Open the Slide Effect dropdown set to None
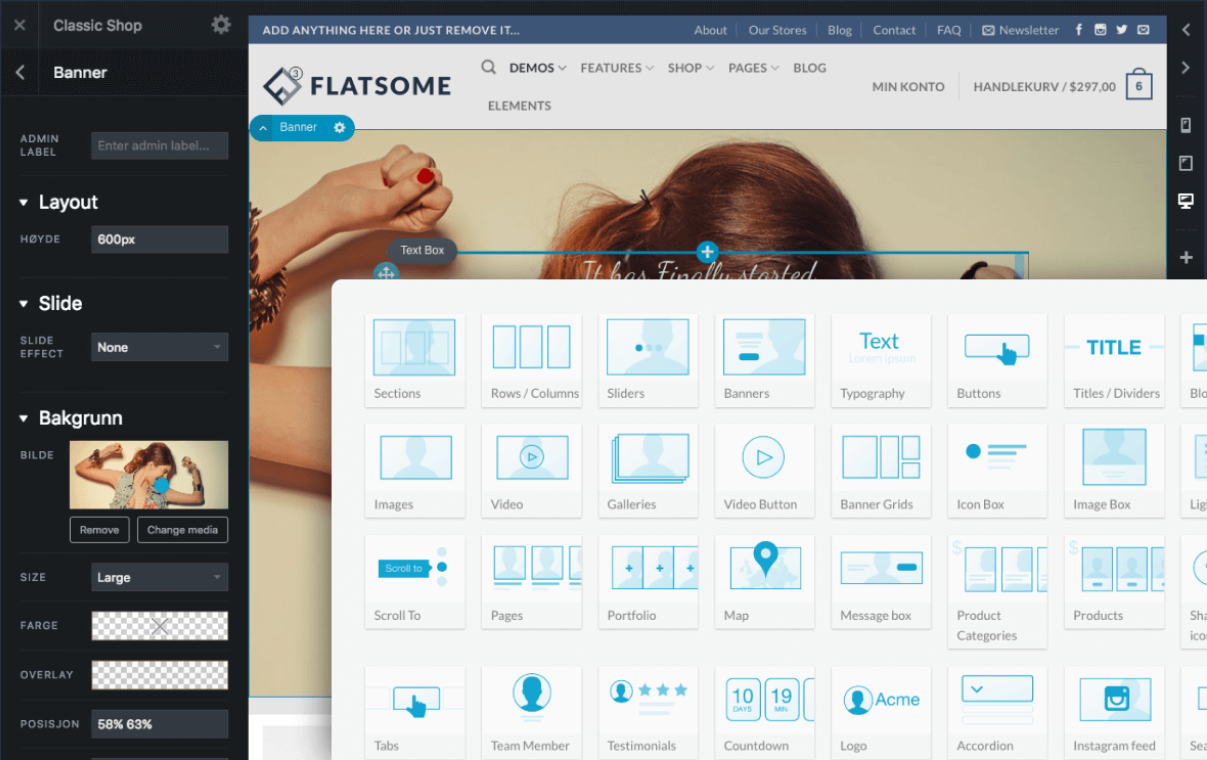 click(x=159, y=347)
